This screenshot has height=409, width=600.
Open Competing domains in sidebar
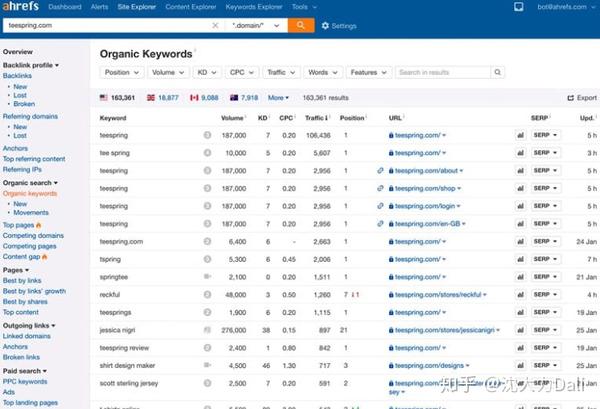(33, 236)
